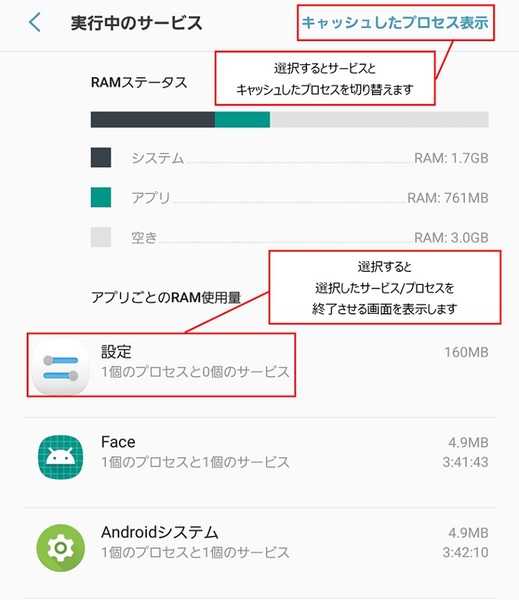The image size is (519, 600).
Task: Select the teal アプリ color swatch
Action: click(101, 197)
